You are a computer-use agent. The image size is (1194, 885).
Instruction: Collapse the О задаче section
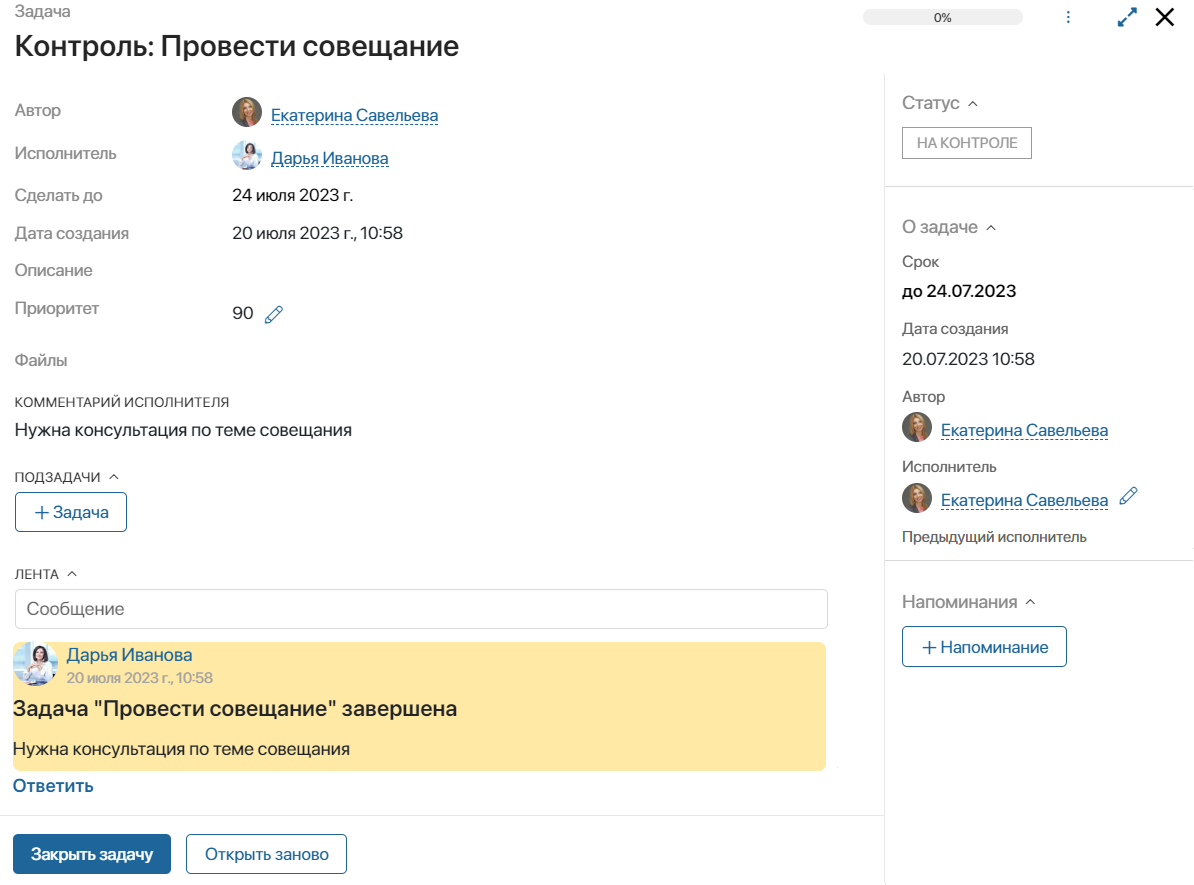pyautogui.click(x=991, y=228)
